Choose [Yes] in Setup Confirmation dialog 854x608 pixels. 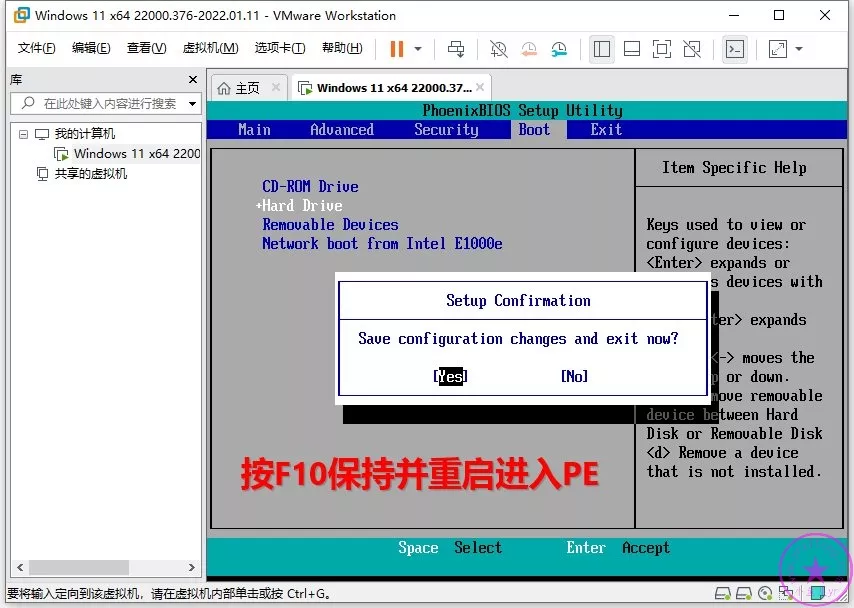click(x=450, y=376)
